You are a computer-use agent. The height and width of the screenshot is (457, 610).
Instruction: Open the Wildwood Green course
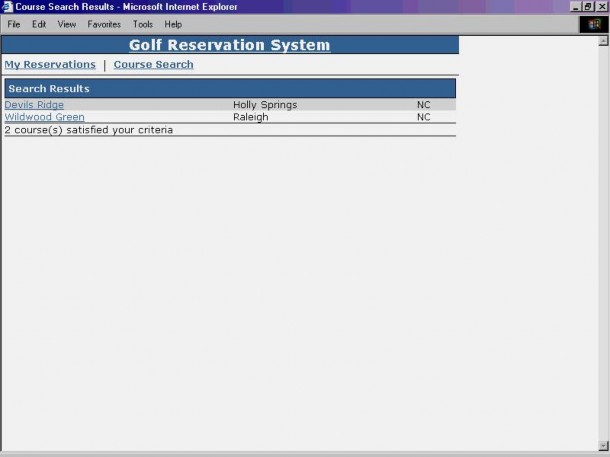[44, 117]
